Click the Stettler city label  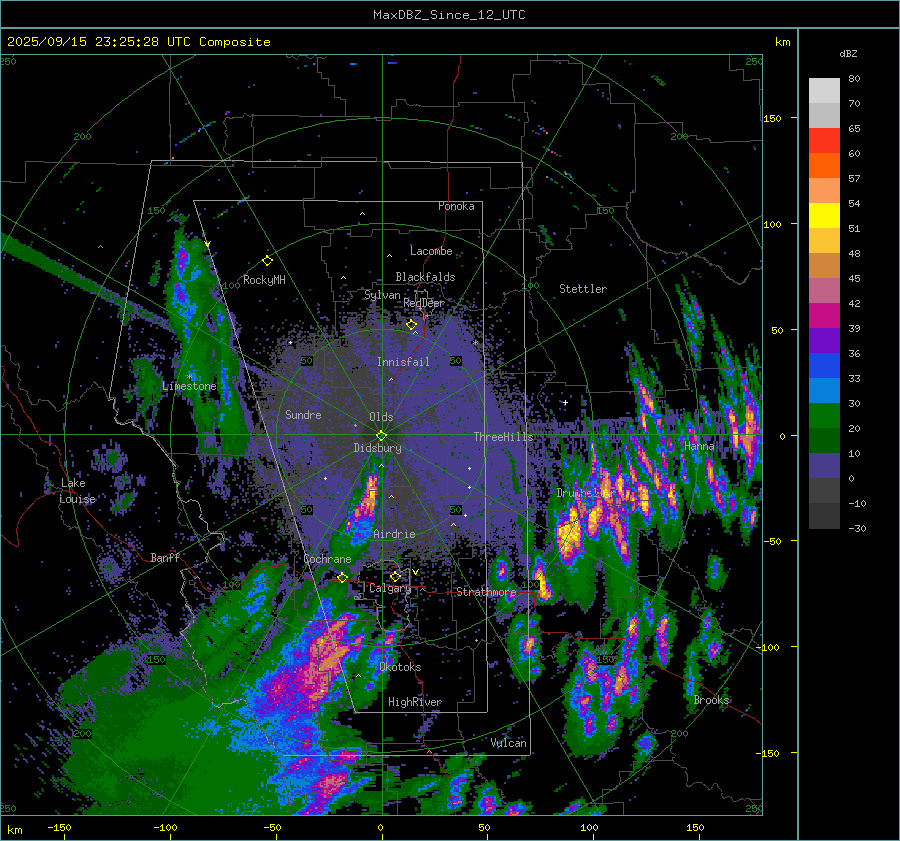(583, 289)
